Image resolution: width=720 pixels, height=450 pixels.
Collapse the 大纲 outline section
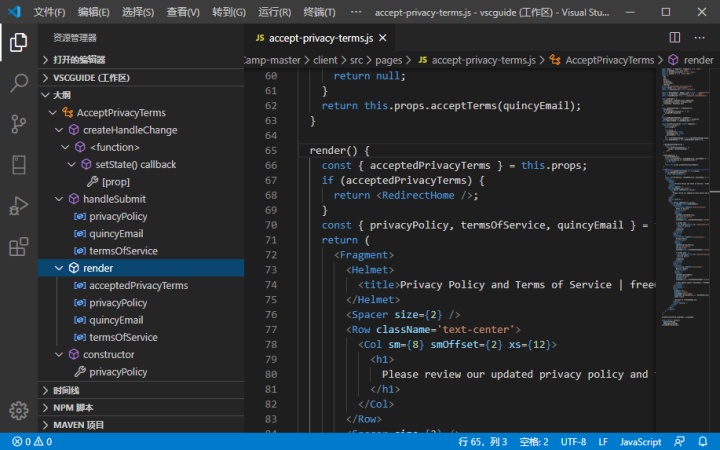click(x=141, y=95)
